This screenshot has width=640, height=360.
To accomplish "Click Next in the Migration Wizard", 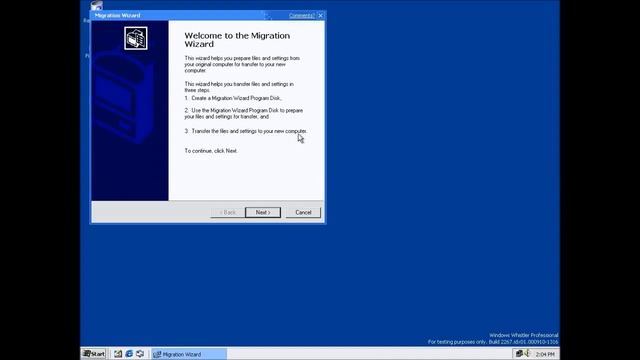I will click(x=263, y=212).
